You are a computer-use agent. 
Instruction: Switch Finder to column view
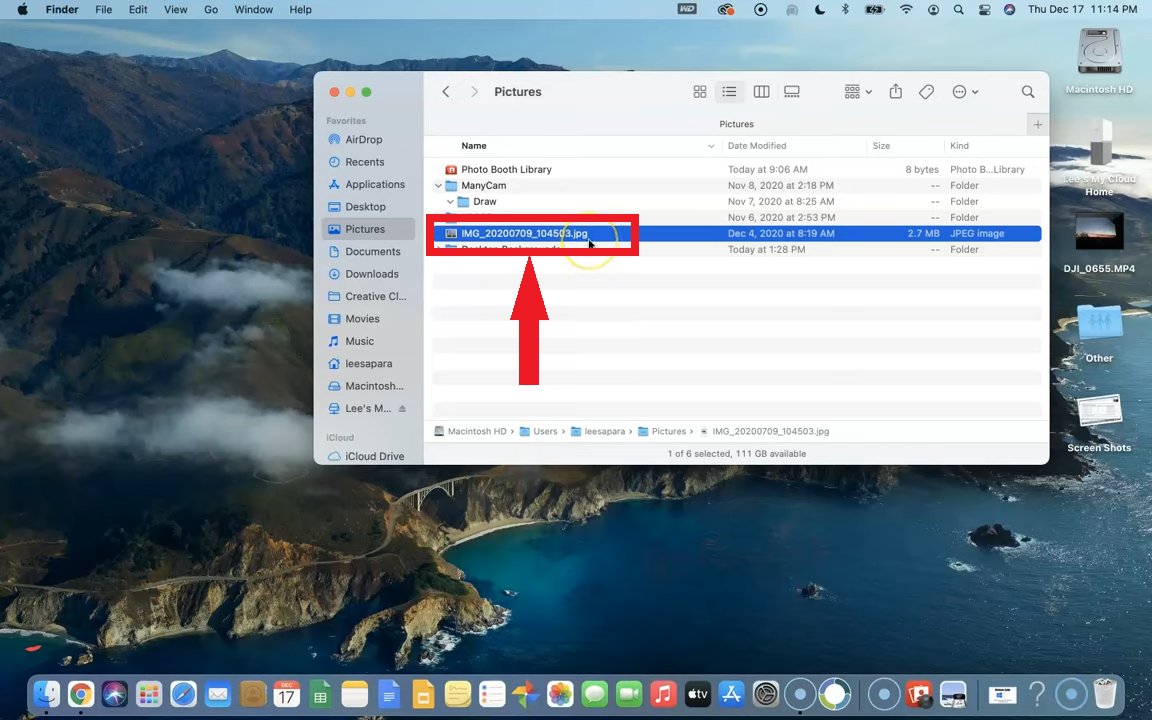761,92
